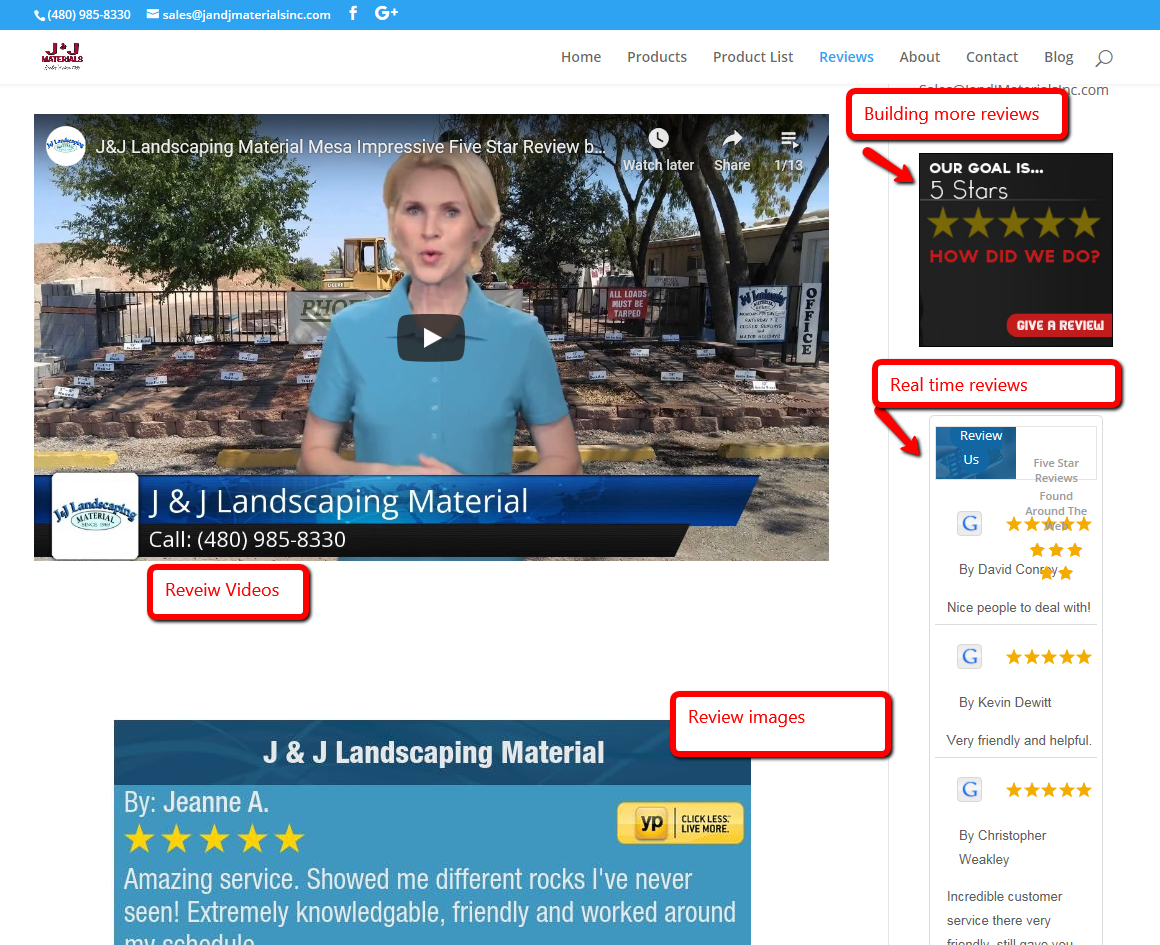Click Google icon beside David Conroy review

(969, 524)
